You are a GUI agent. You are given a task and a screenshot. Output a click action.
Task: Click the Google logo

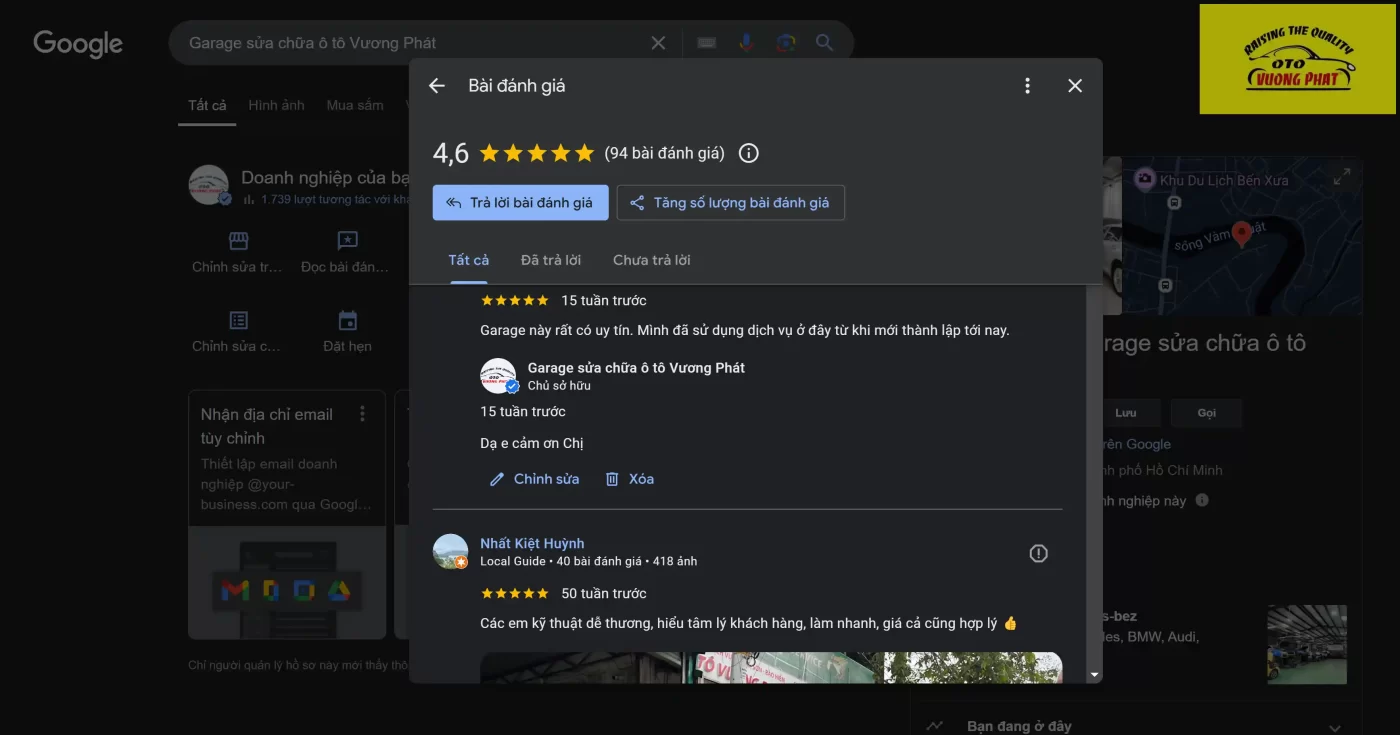tap(78, 44)
